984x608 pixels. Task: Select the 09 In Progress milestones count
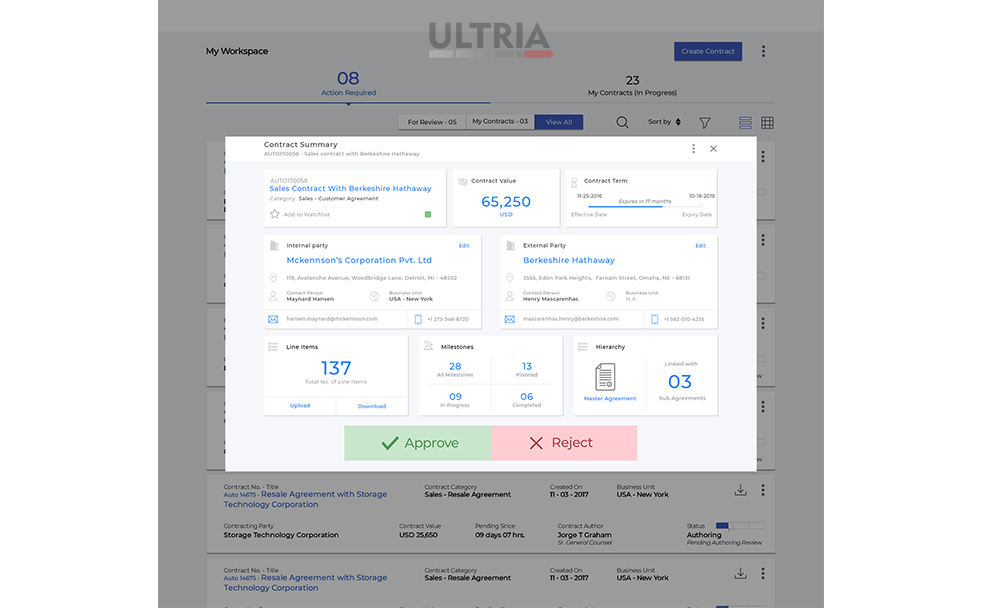(455, 397)
